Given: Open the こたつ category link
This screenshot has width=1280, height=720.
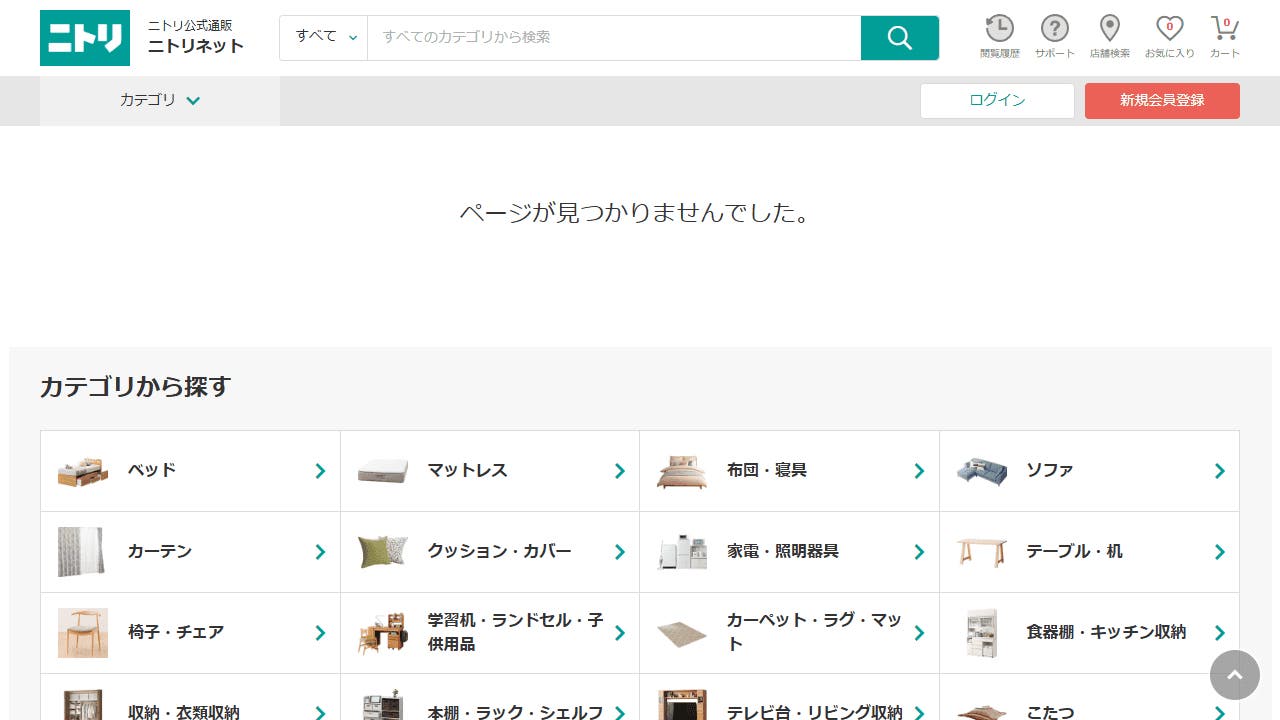Looking at the screenshot, I should click(1090, 697).
